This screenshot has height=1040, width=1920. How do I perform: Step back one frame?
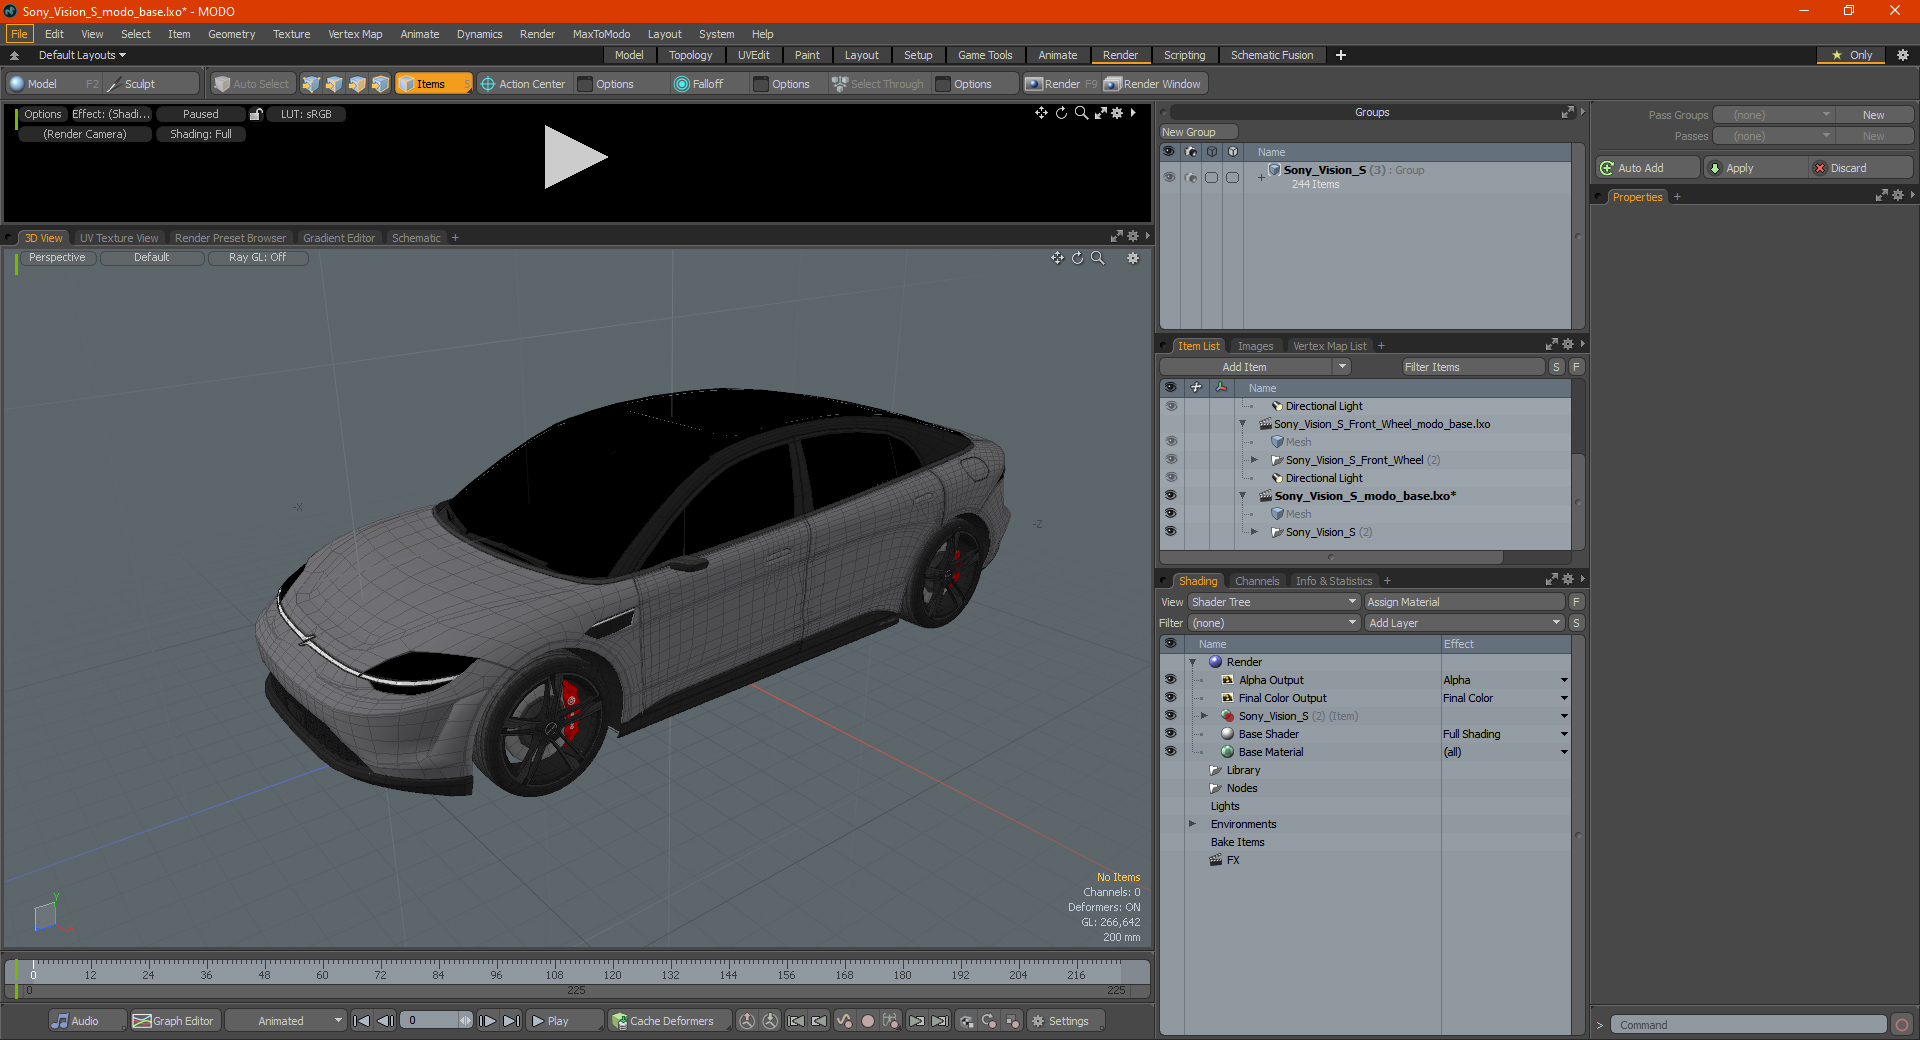pyautogui.click(x=385, y=1021)
